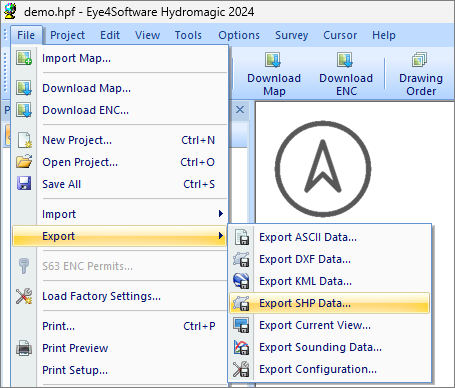Click the Export Current View icon
This screenshot has width=455, height=388.
(241, 325)
